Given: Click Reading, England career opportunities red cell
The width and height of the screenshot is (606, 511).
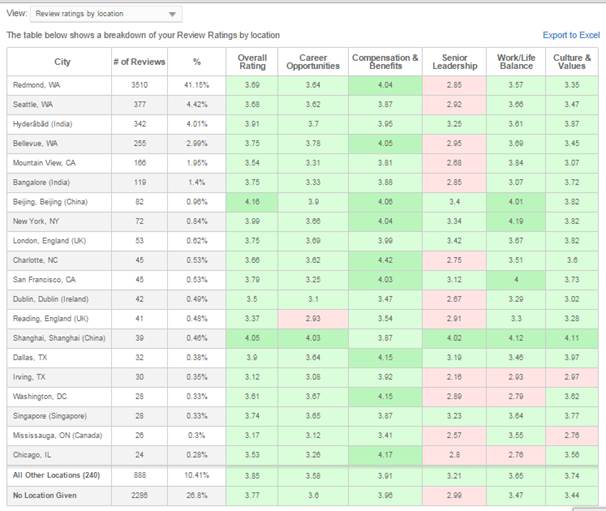Looking at the screenshot, I should click(x=313, y=319).
